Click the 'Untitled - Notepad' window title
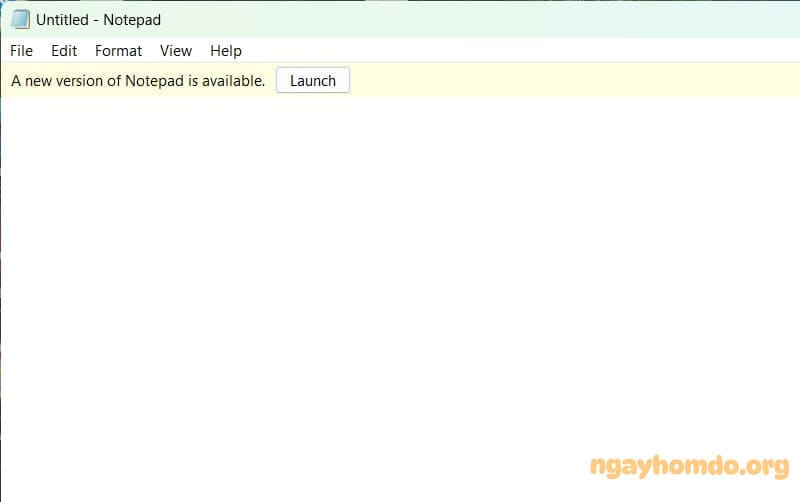 98,20
